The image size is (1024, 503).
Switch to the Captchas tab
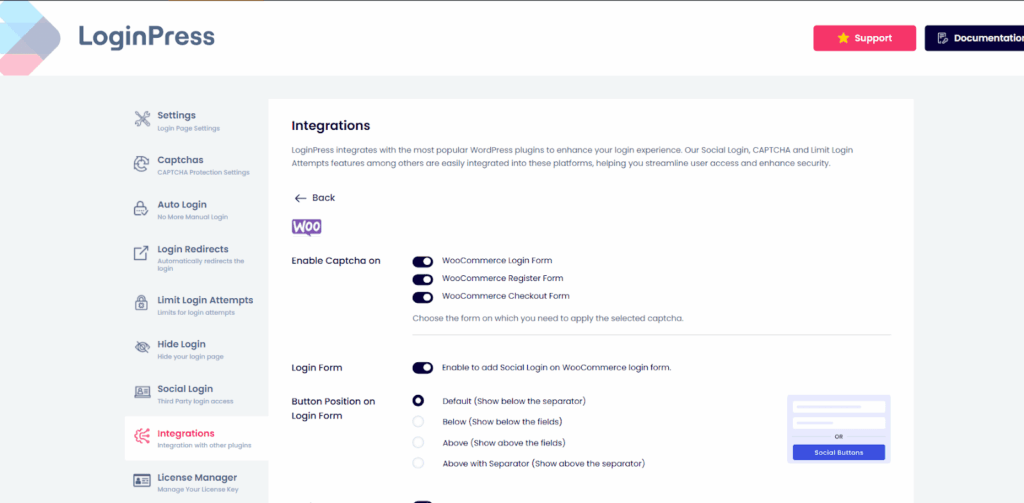pyautogui.click(x=196, y=165)
